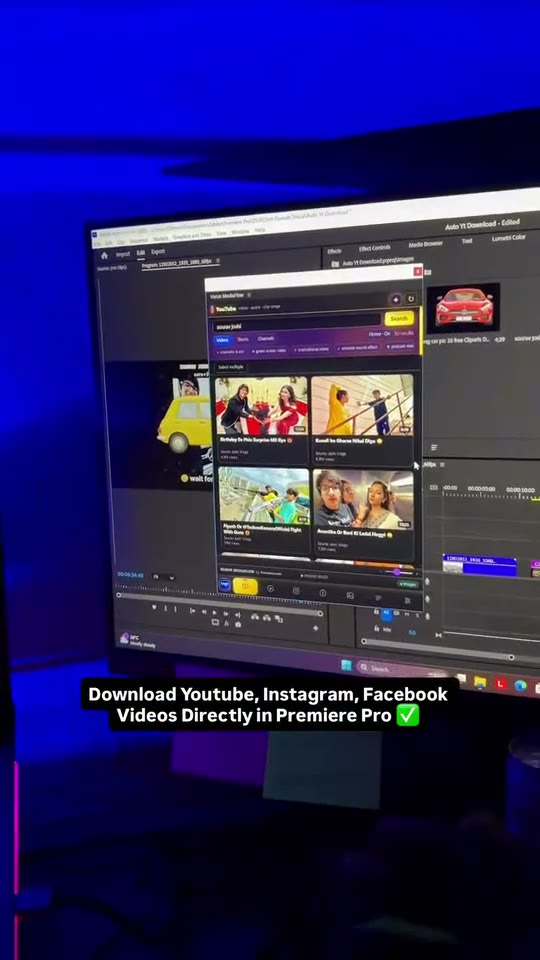Viewport: 540px width, 960px height.
Task: Click the blue logo icon in plugin bottom bar
Action: pyautogui.click(x=225, y=585)
